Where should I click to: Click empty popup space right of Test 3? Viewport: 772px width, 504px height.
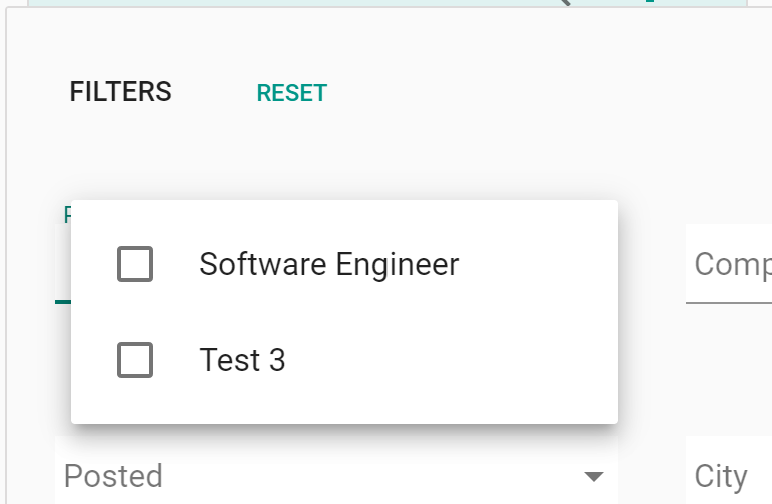[x=450, y=360]
